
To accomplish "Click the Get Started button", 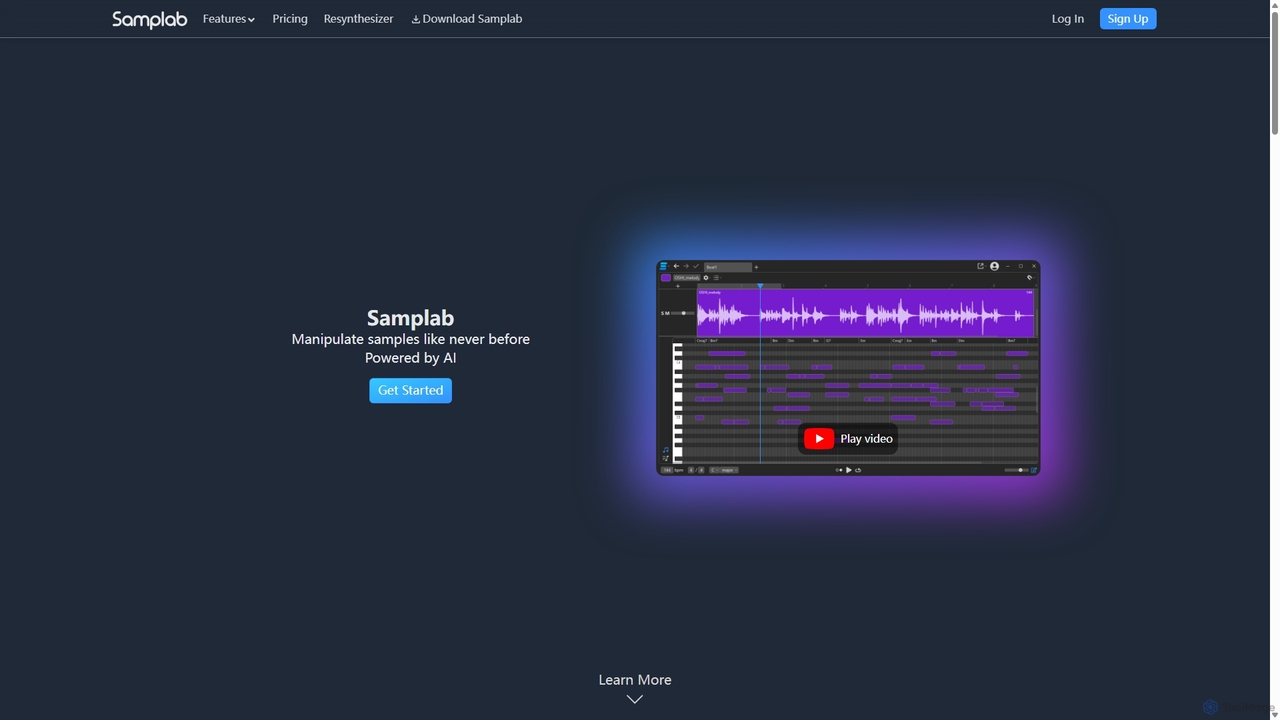I will [410, 390].
